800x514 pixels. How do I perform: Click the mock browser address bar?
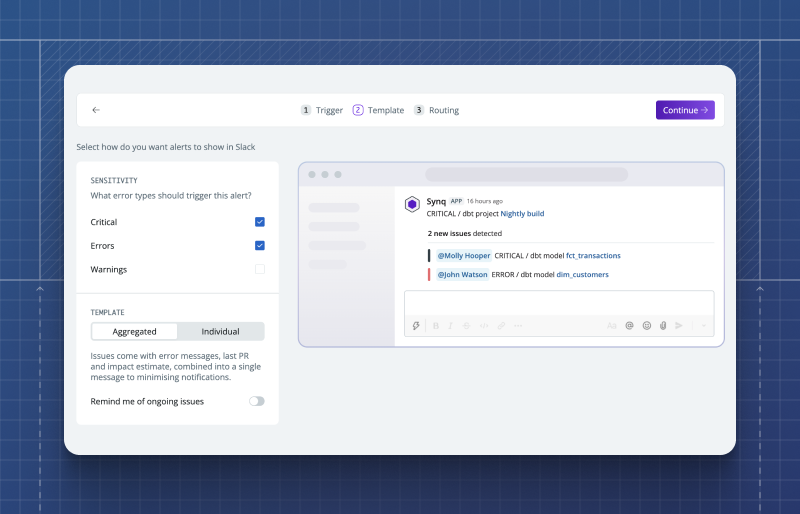(x=527, y=175)
